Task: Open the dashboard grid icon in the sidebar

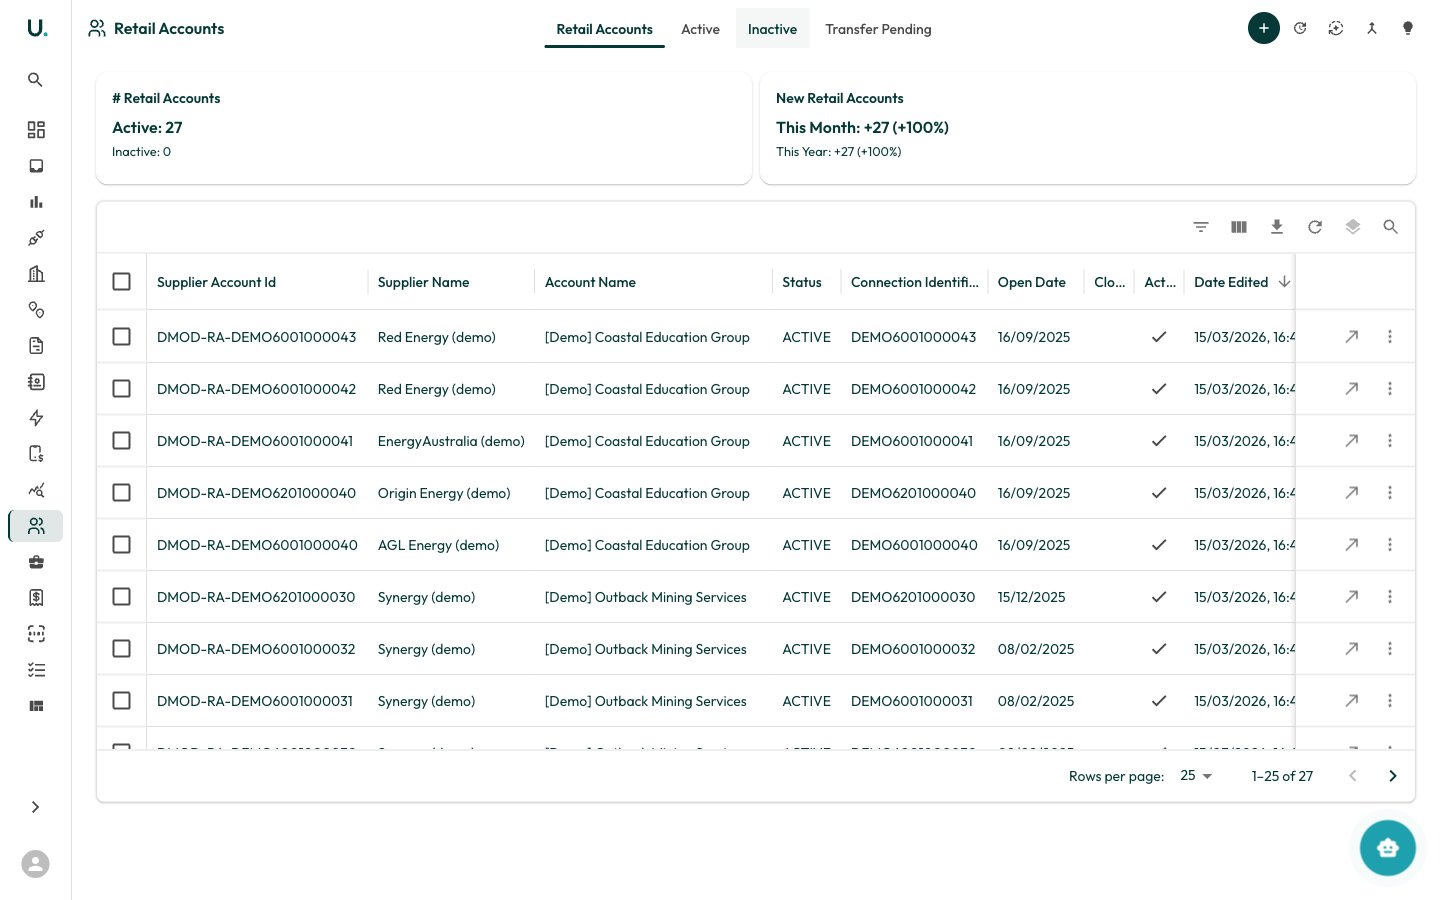Action: pos(36,130)
